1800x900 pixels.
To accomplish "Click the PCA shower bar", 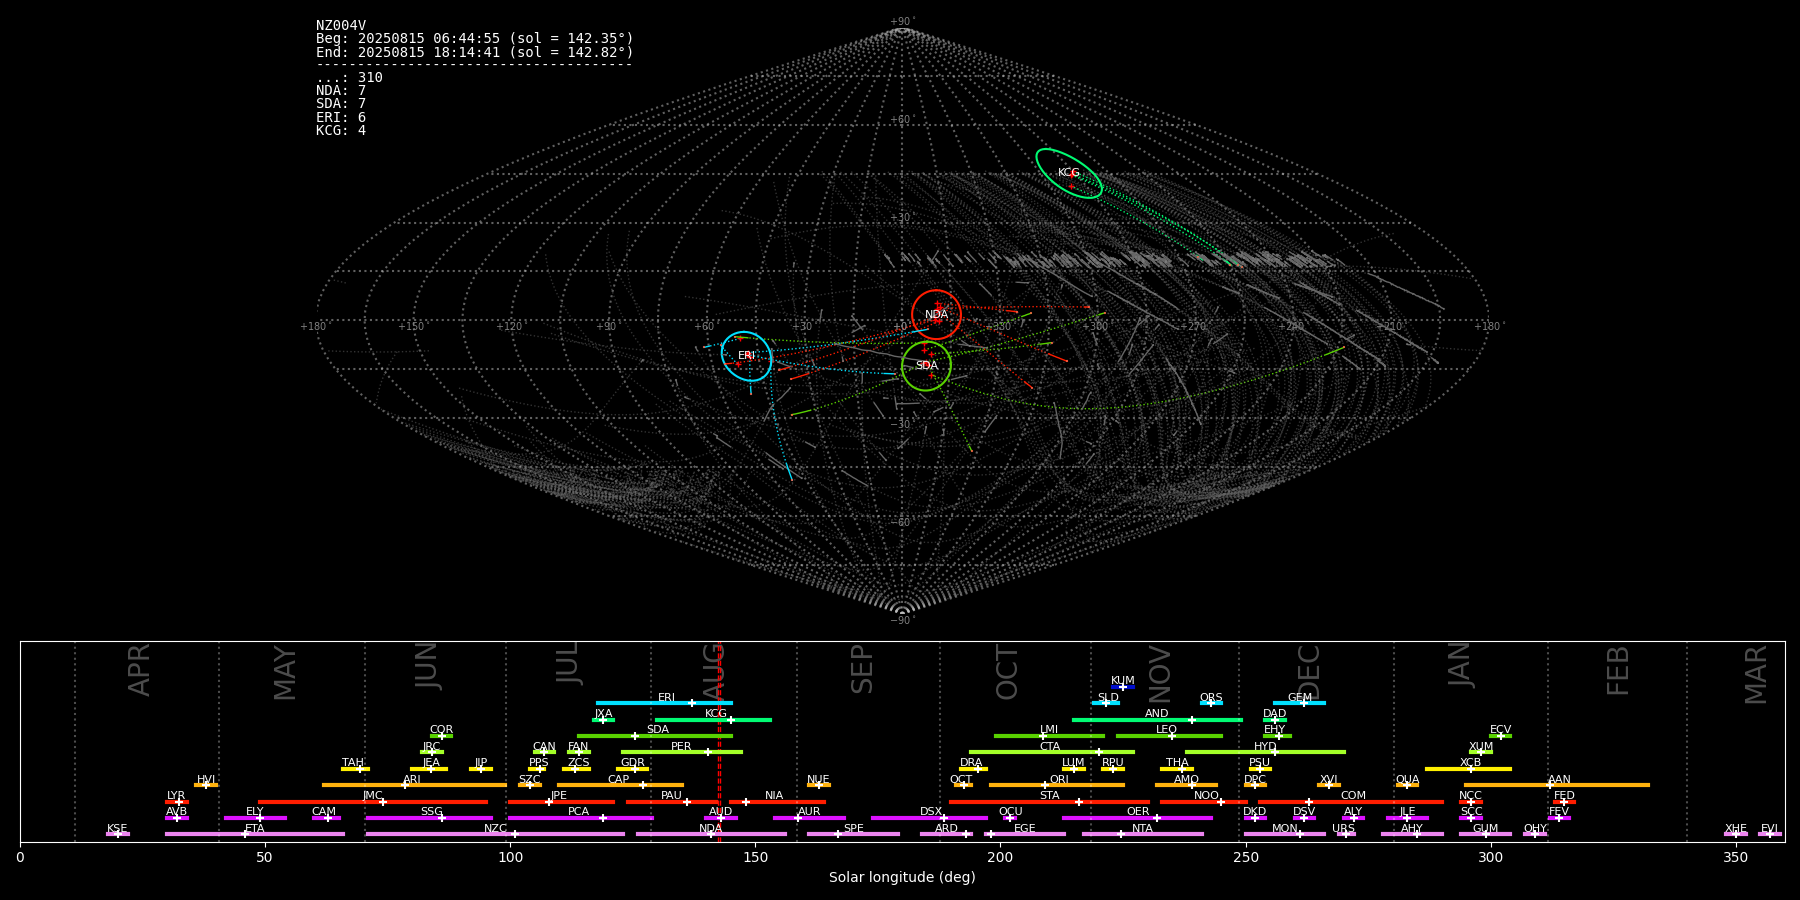I will coord(580,818).
